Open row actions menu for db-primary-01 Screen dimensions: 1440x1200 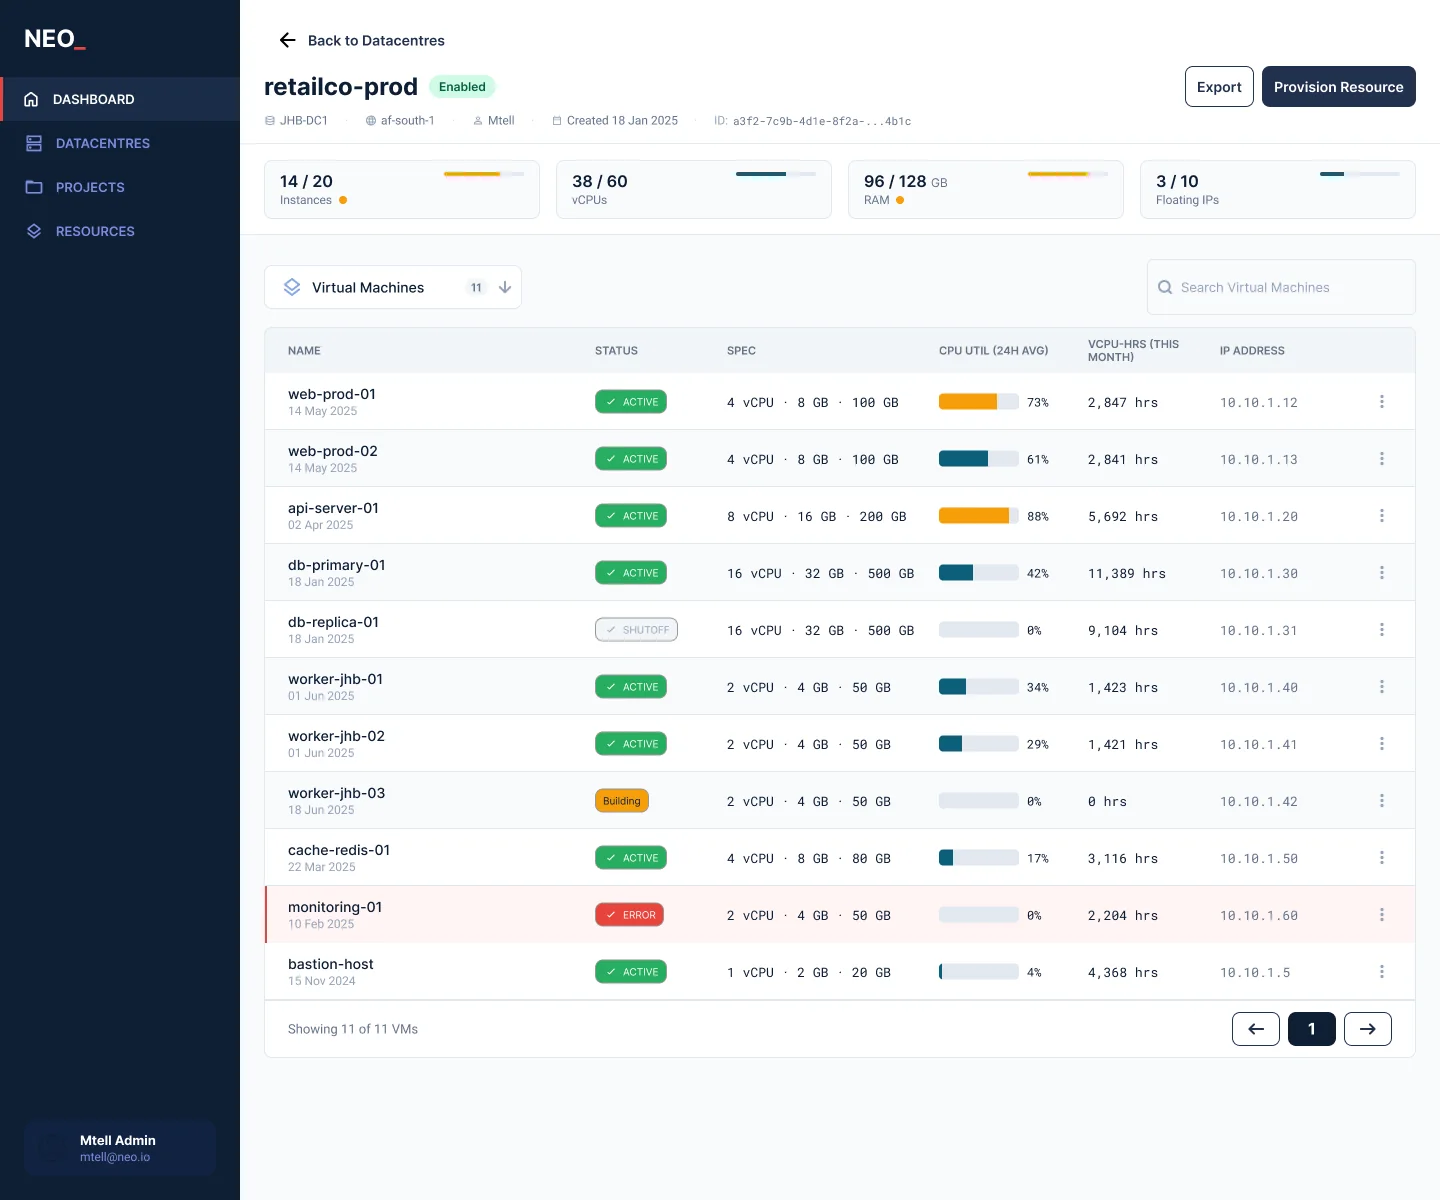(x=1382, y=573)
